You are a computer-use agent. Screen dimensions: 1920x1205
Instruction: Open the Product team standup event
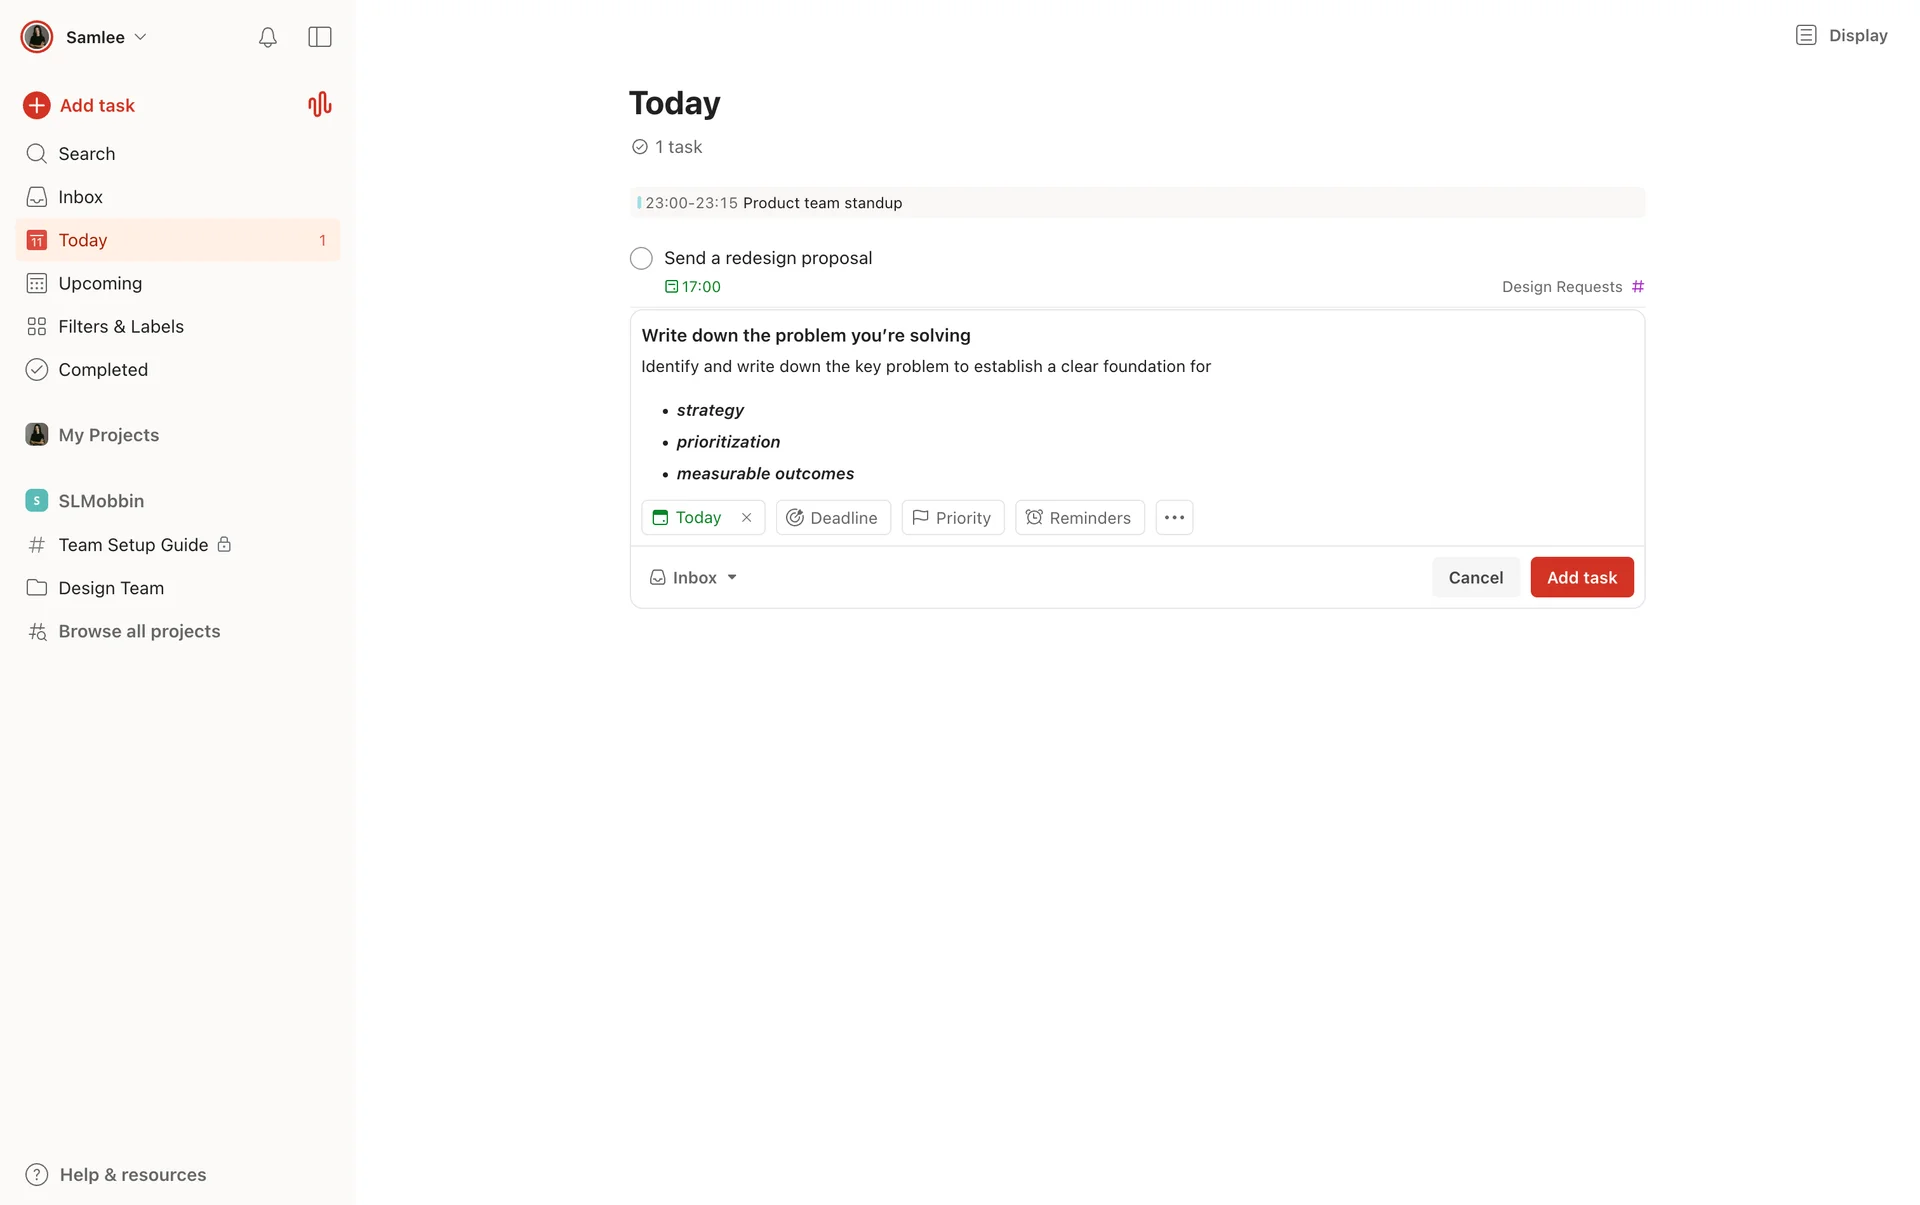pos(822,203)
